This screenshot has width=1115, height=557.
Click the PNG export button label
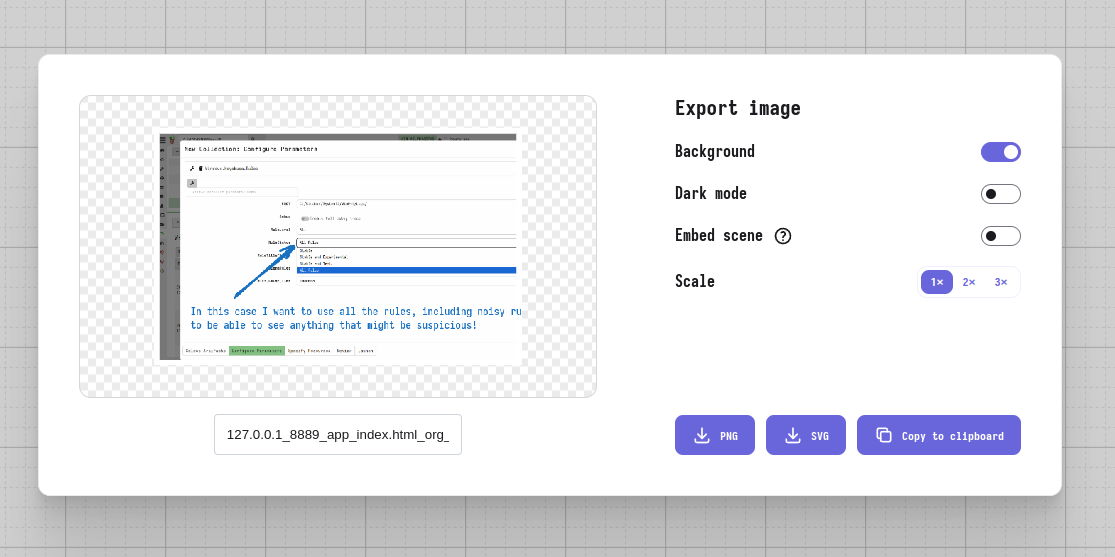click(729, 436)
